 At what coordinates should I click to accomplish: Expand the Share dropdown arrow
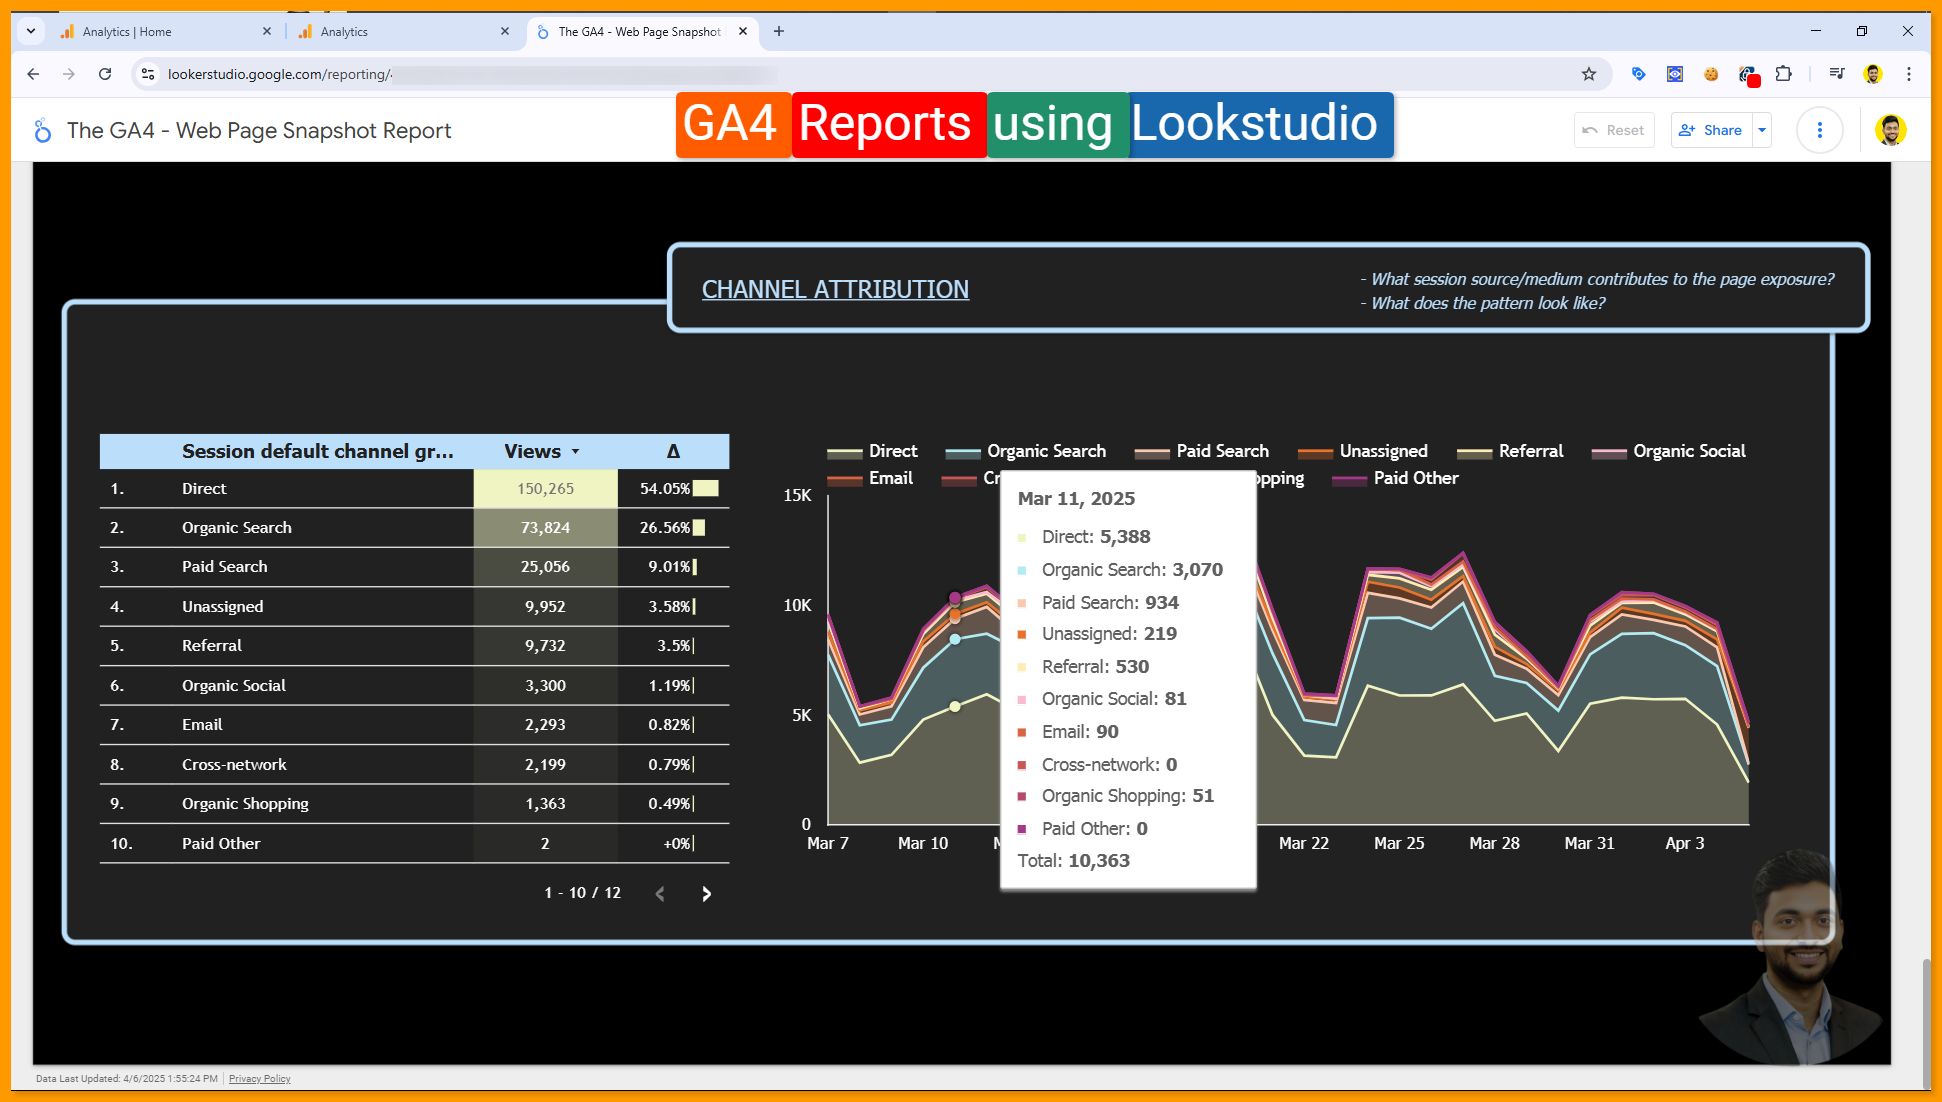coord(1762,130)
